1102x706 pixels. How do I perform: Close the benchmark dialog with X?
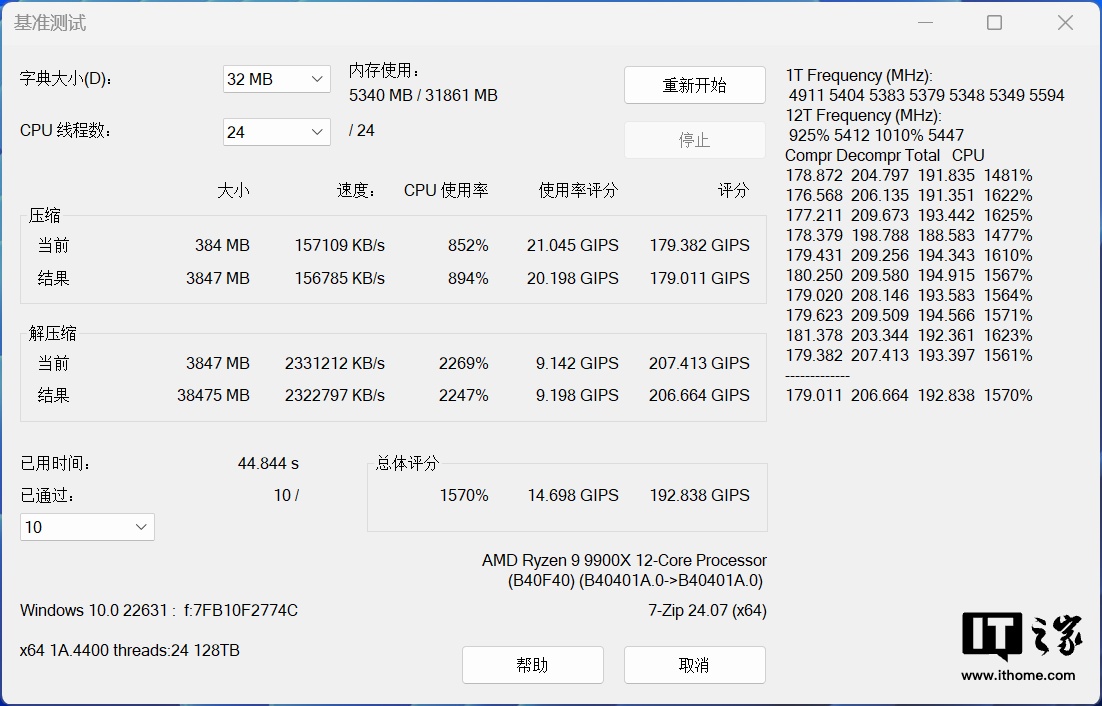1065,23
